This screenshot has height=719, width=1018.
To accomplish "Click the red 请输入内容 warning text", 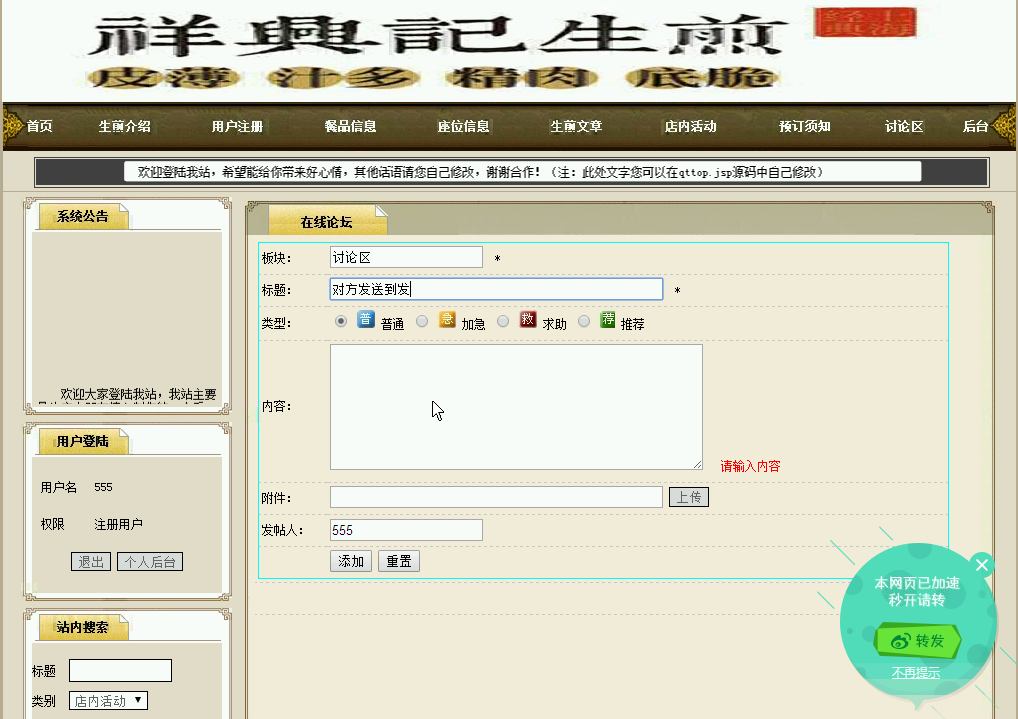I will 751,466.
